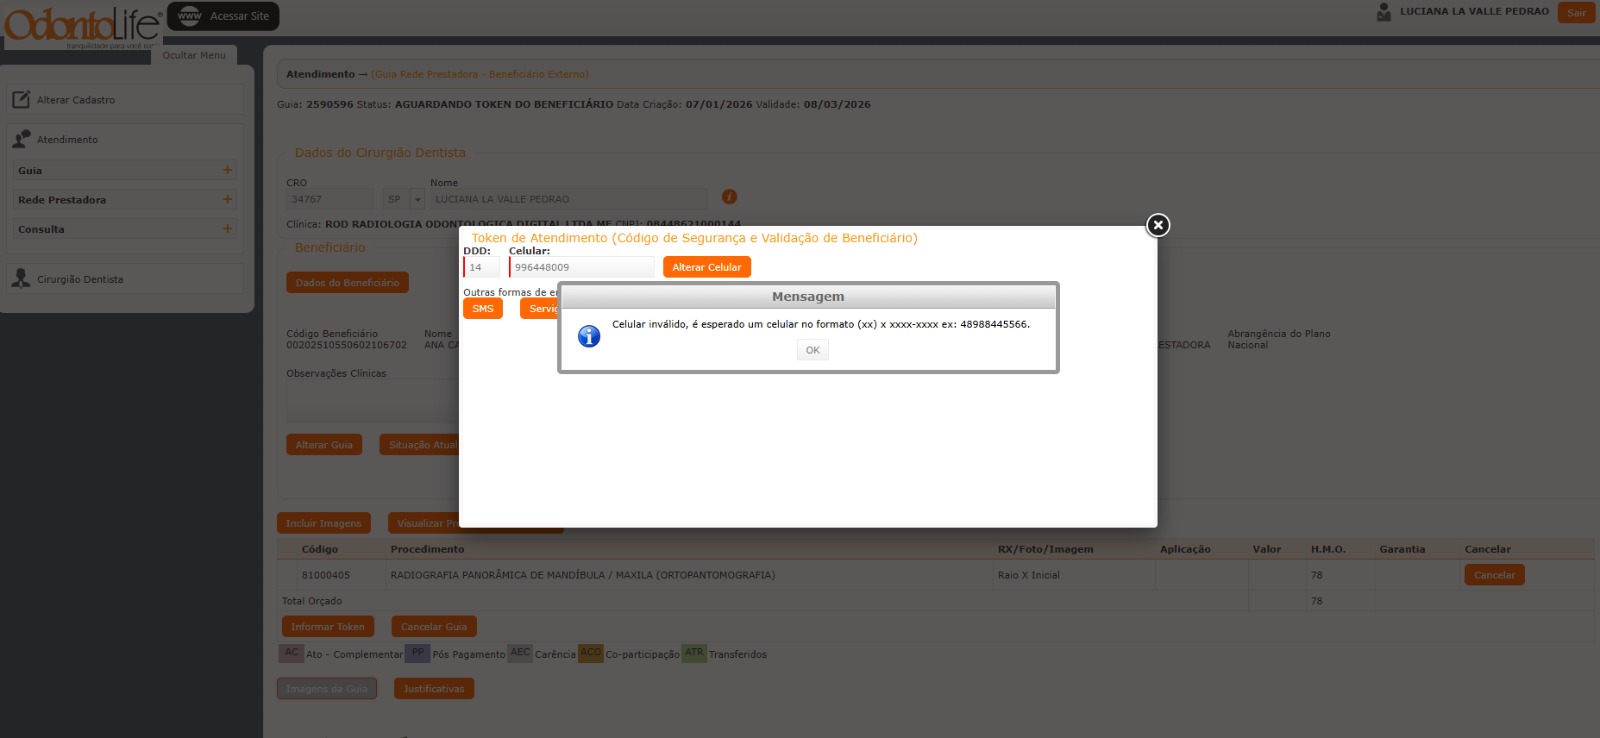Click the CRO number field
Viewport: 1600px width, 738px height.
330,199
